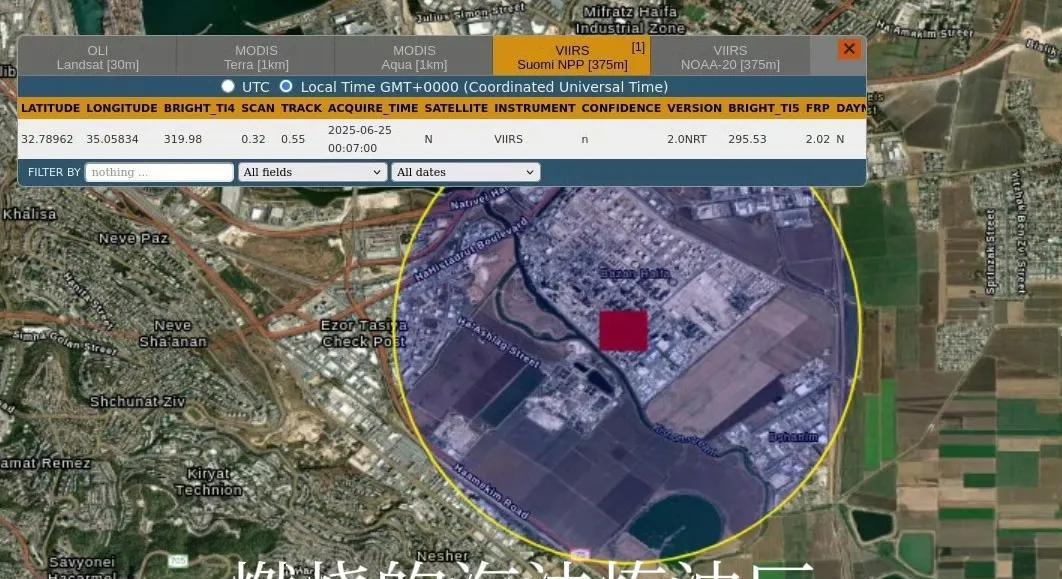The image size is (1062, 579).
Task: Select VIIRS Suomi NPP [375m] tab
Action: tap(572, 57)
